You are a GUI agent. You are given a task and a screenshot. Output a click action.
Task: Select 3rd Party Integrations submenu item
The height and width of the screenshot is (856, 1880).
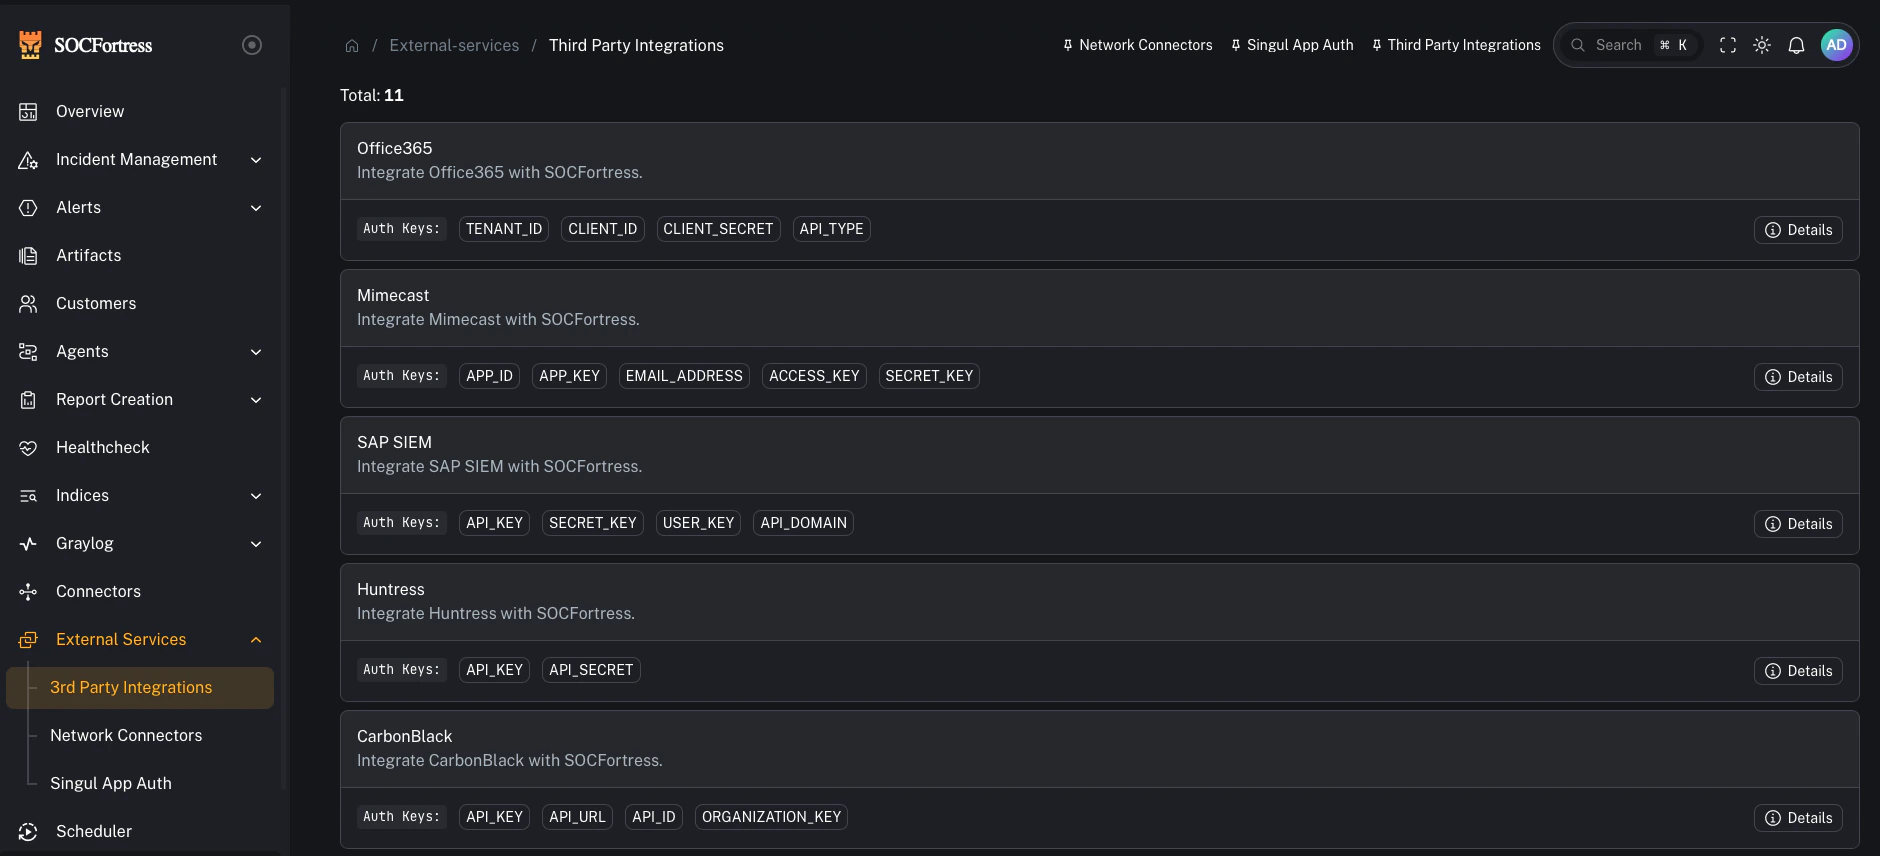tap(140, 688)
